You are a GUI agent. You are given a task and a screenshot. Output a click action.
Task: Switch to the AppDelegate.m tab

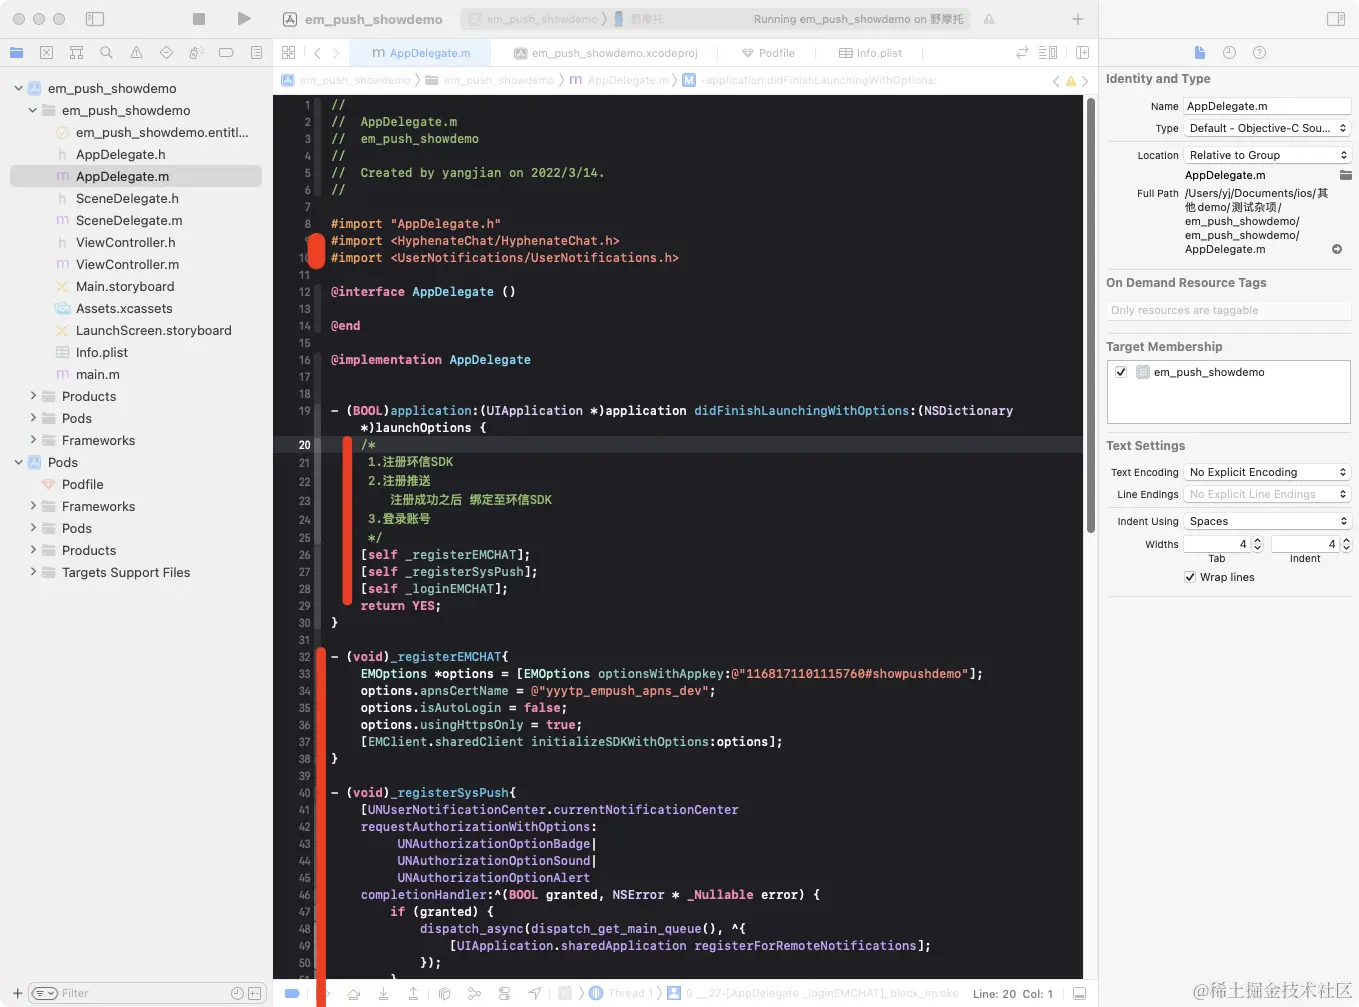(x=420, y=53)
